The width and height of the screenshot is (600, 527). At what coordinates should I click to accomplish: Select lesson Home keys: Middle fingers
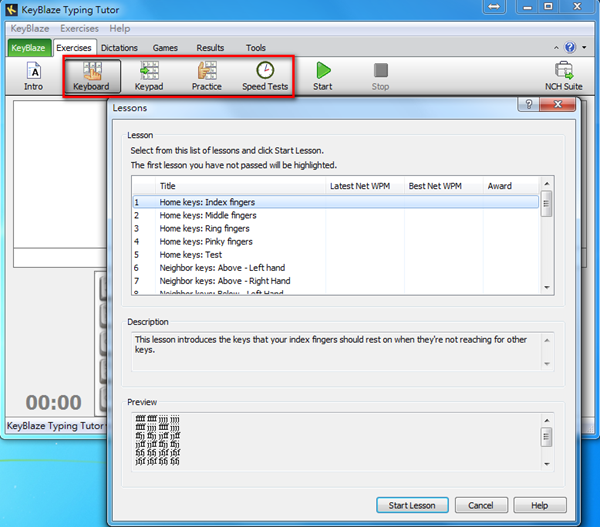coord(336,215)
